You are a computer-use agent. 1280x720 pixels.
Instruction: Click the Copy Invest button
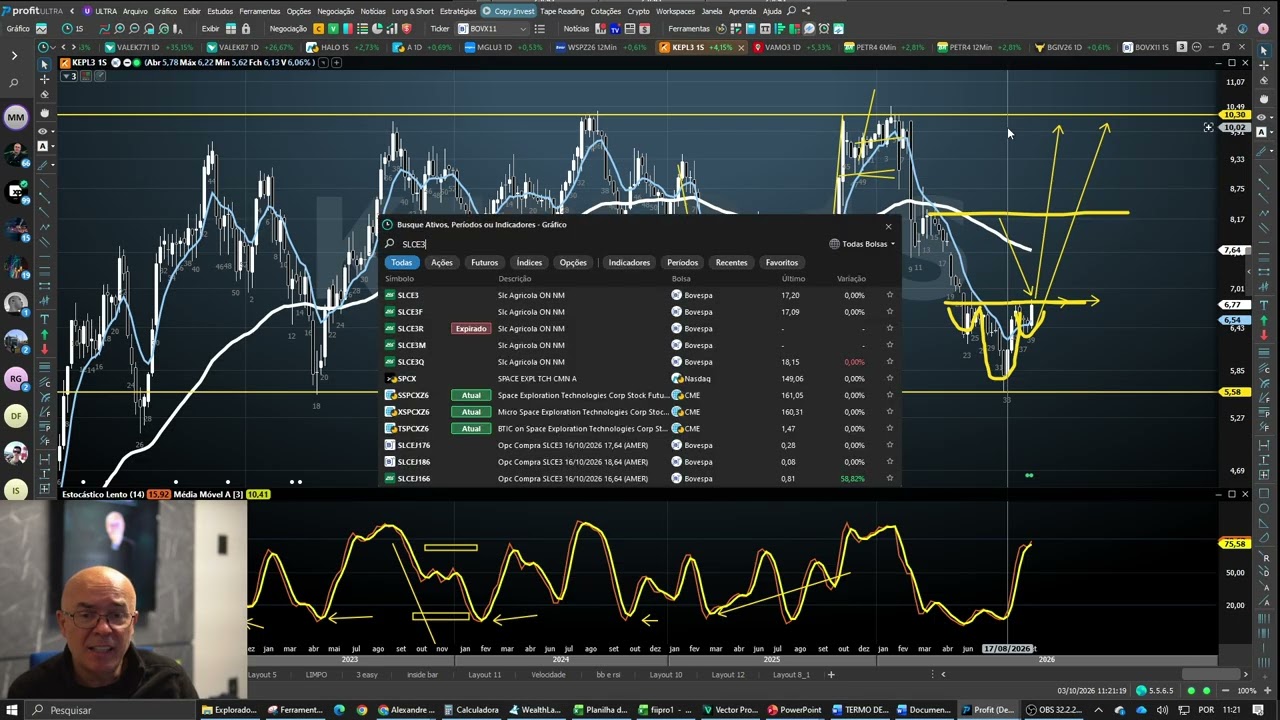point(509,11)
